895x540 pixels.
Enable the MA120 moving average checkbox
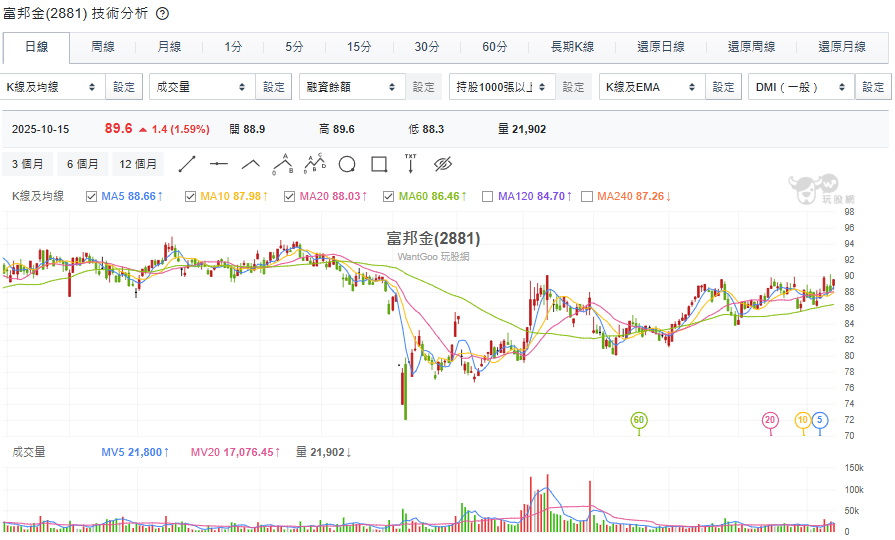488,196
